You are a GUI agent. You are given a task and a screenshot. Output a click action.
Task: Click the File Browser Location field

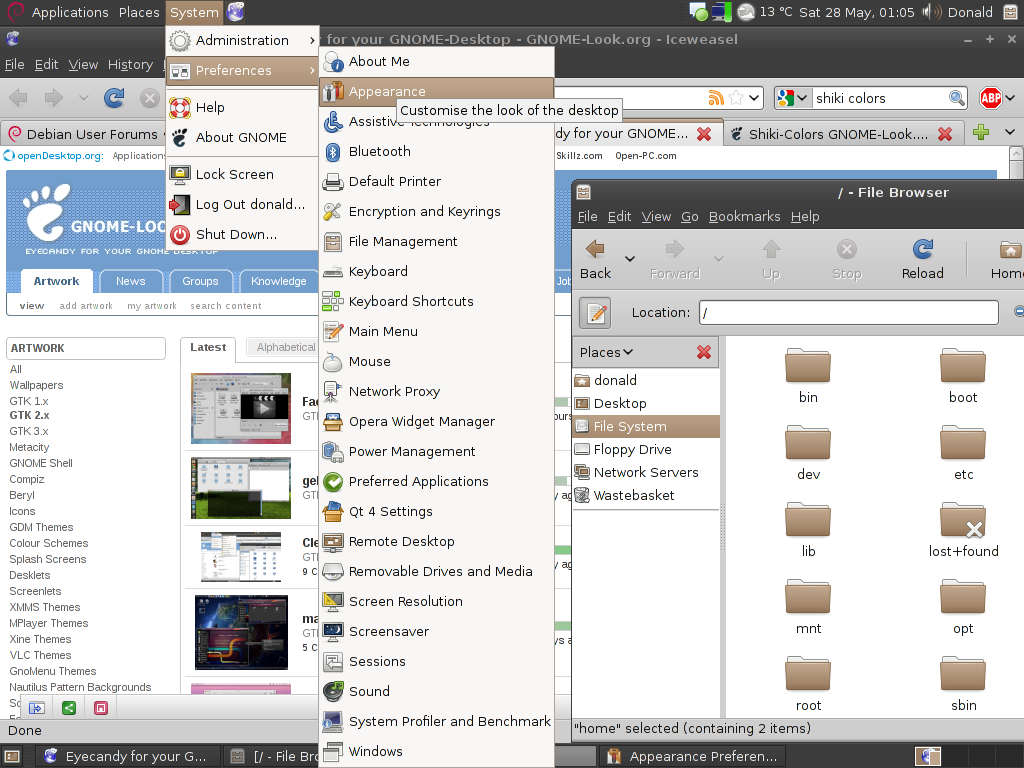click(849, 313)
